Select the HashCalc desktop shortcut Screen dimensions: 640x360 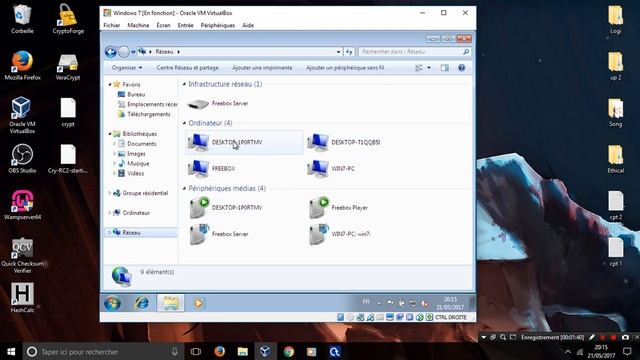[x=22, y=298]
